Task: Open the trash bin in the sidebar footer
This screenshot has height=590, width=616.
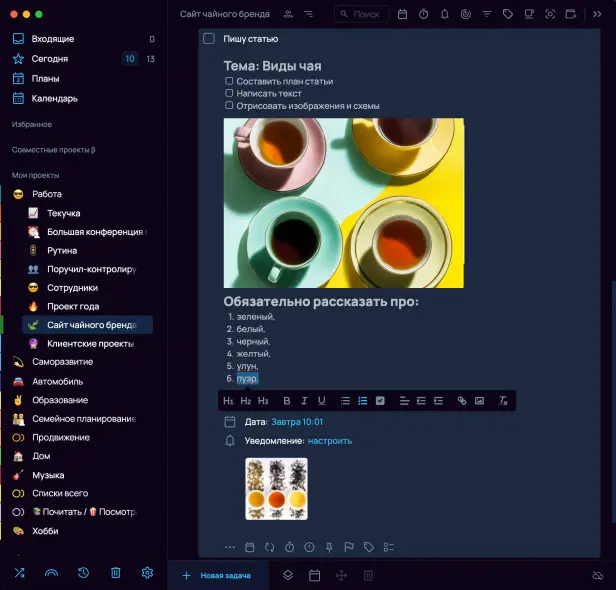Action: 115,573
